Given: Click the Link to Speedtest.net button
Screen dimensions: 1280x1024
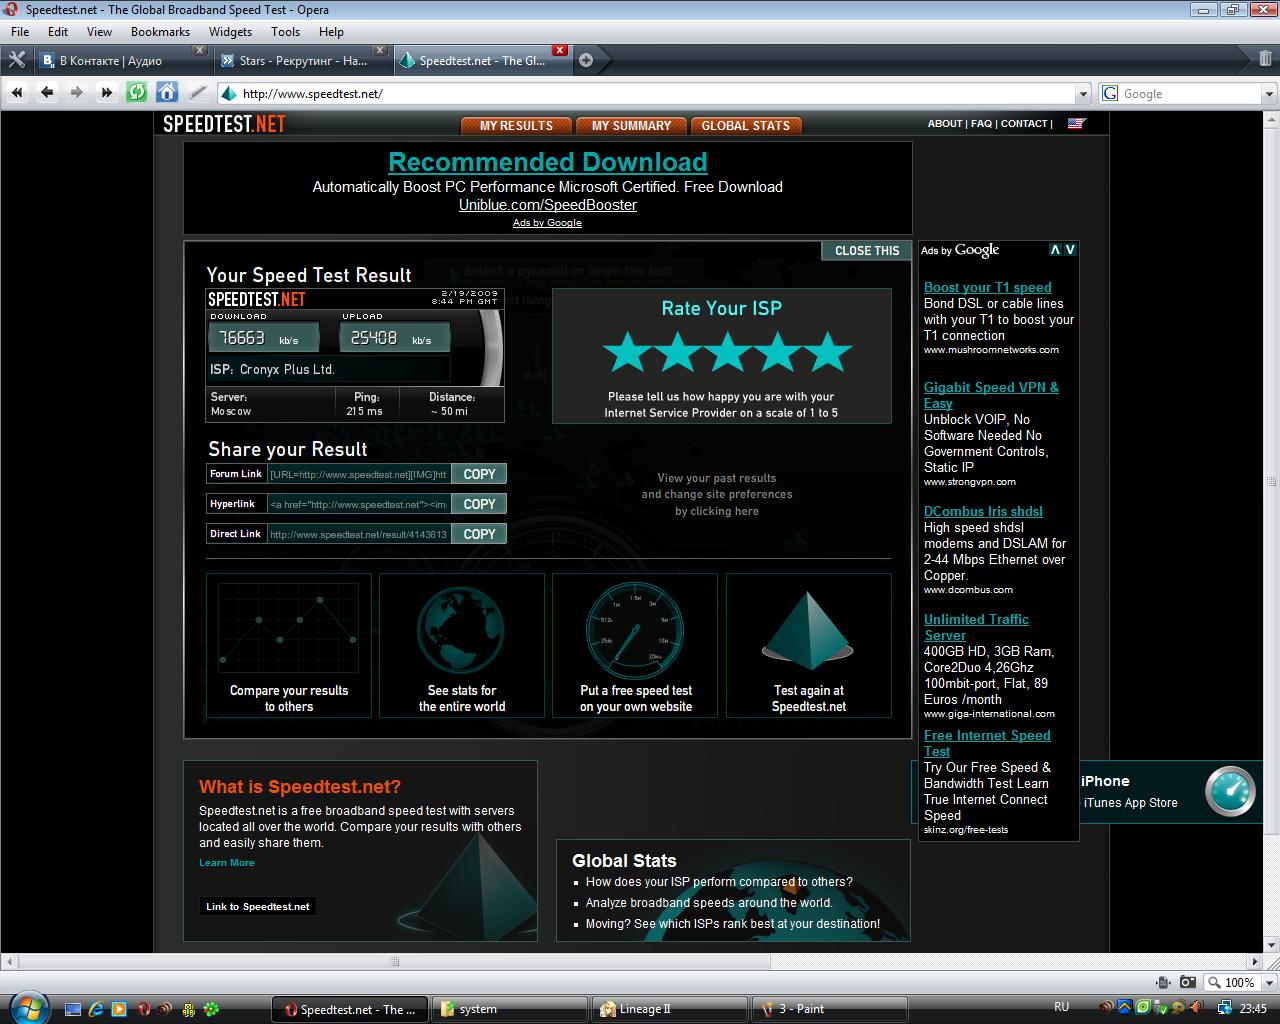Looking at the screenshot, I should tap(258, 907).
